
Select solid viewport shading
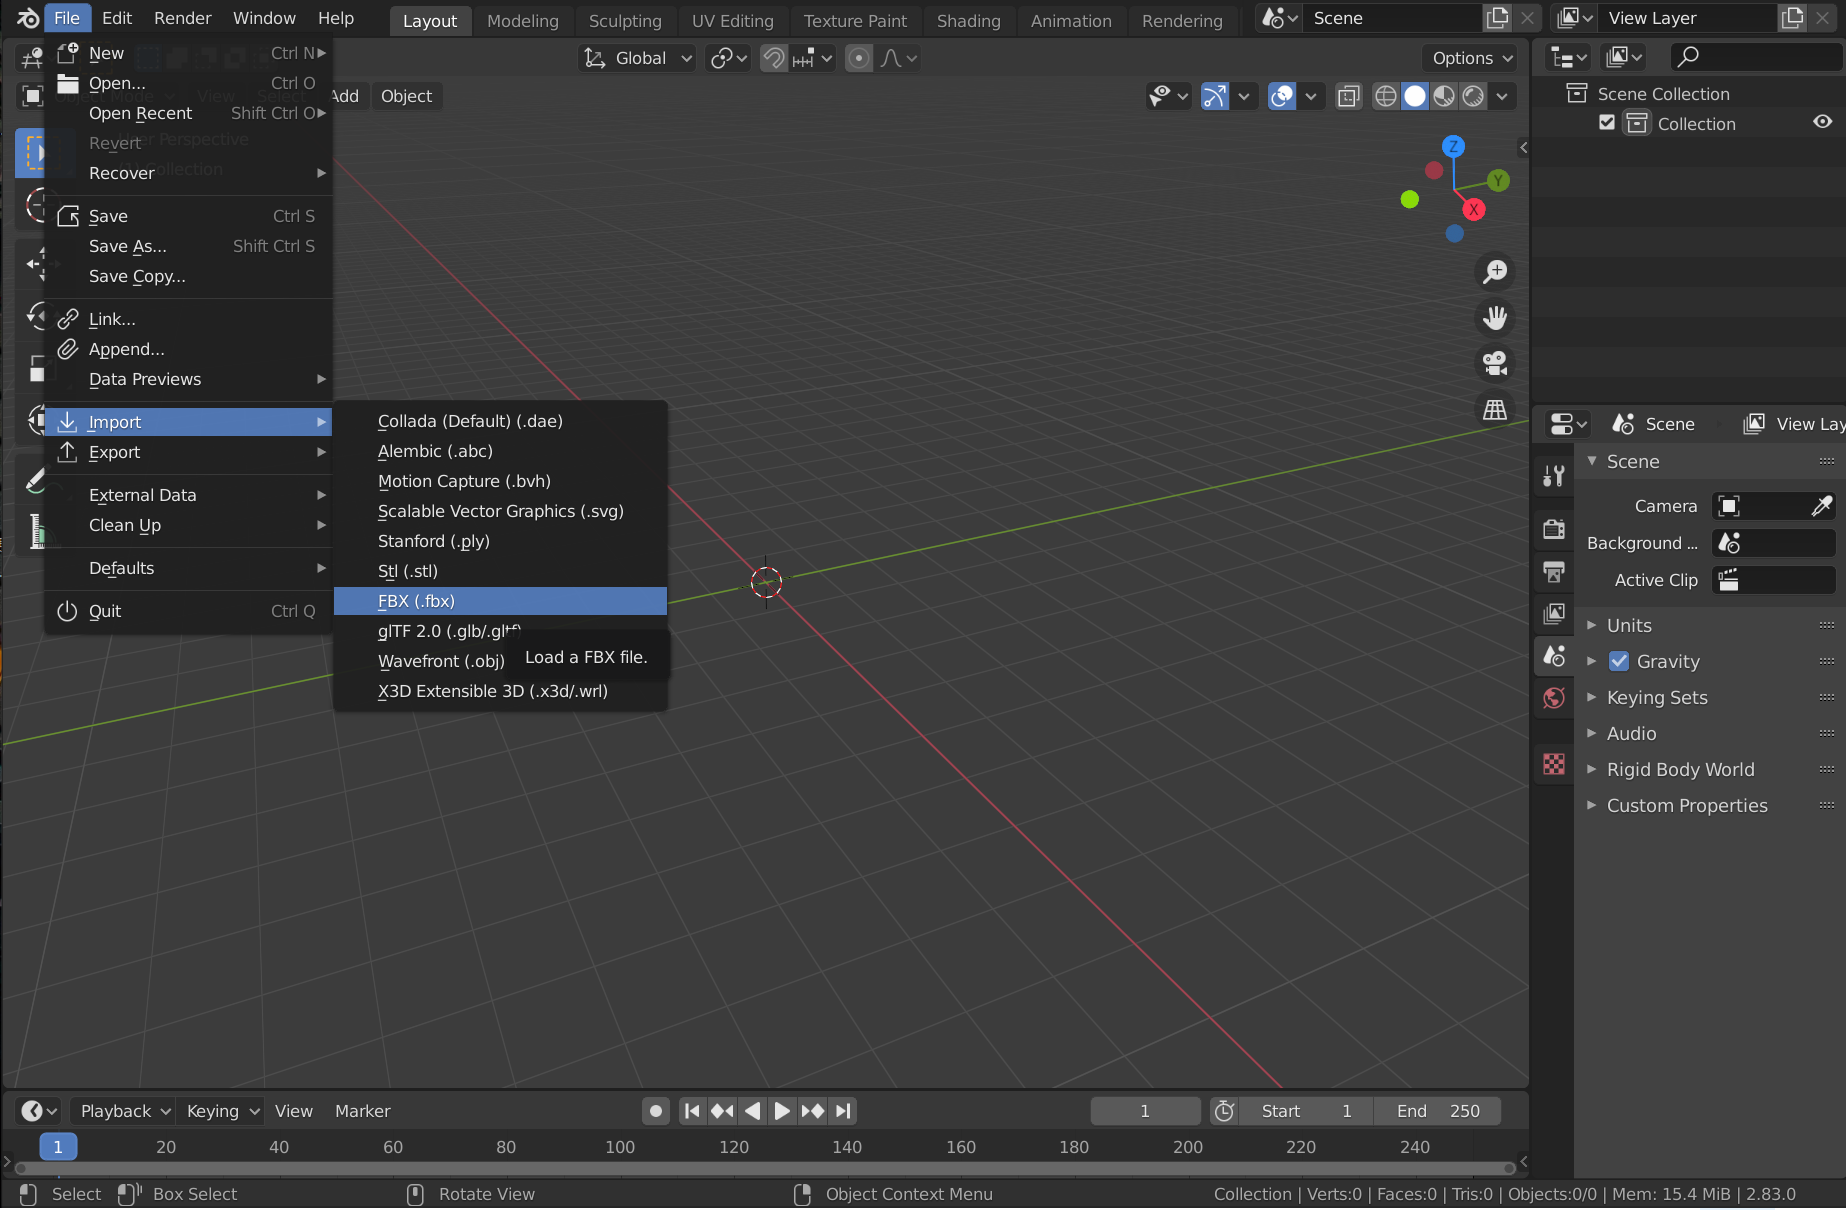1415,96
